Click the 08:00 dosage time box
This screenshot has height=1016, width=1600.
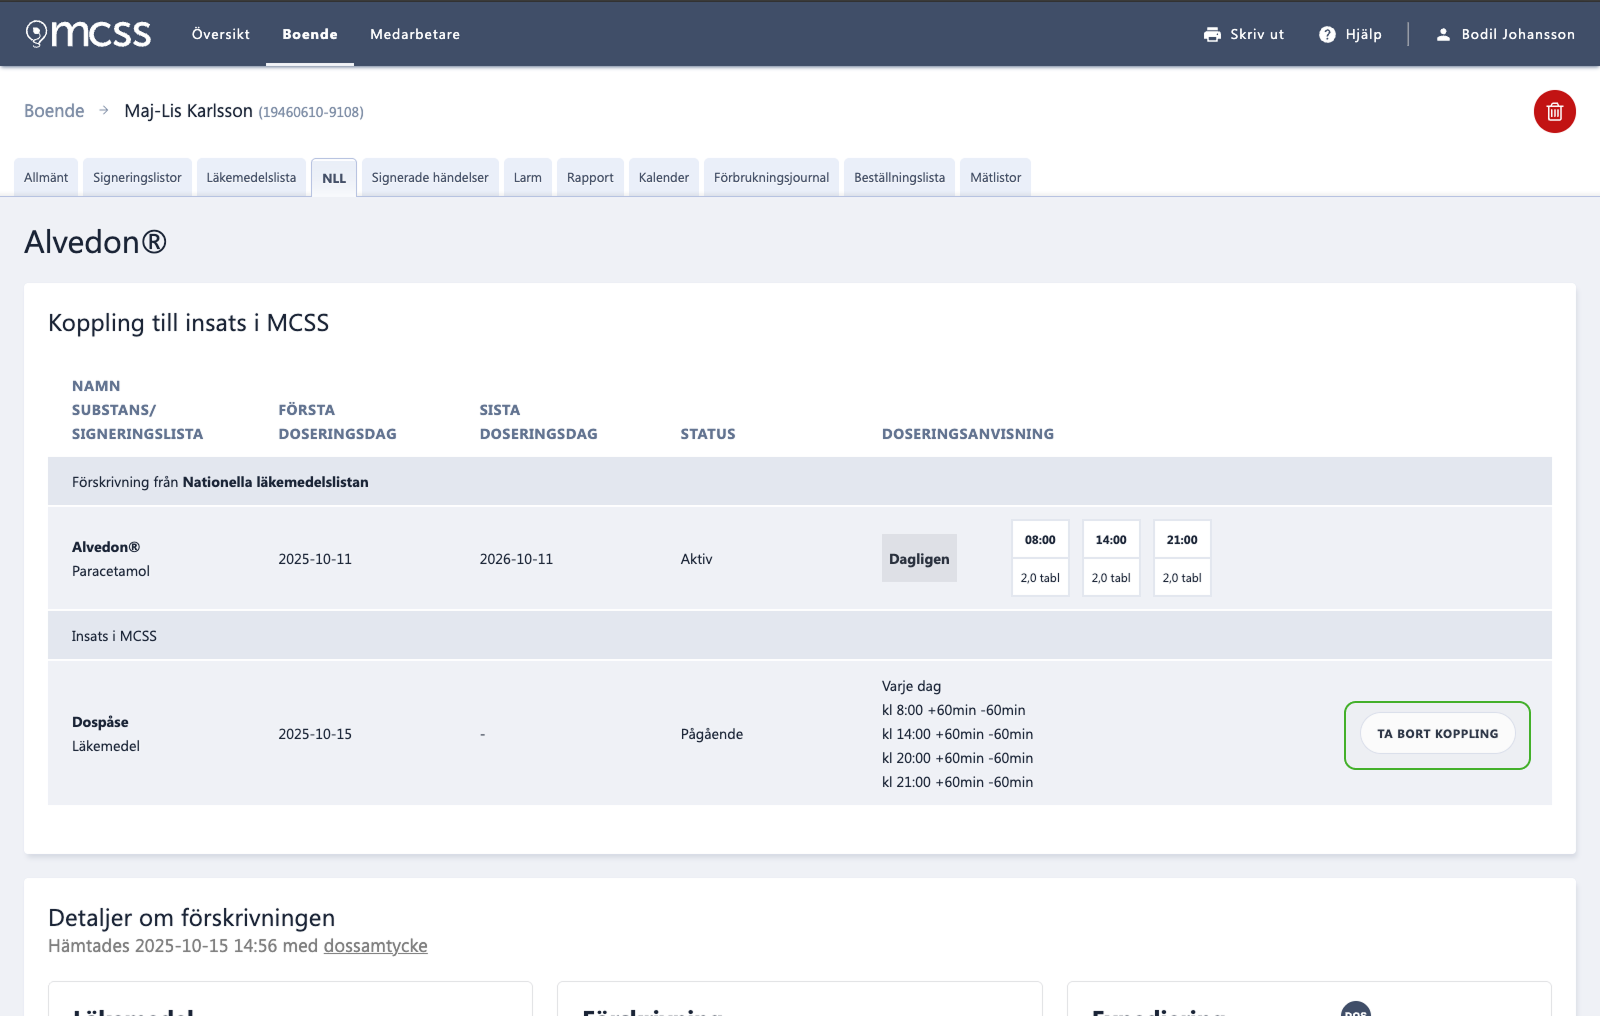[x=1040, y=539]
